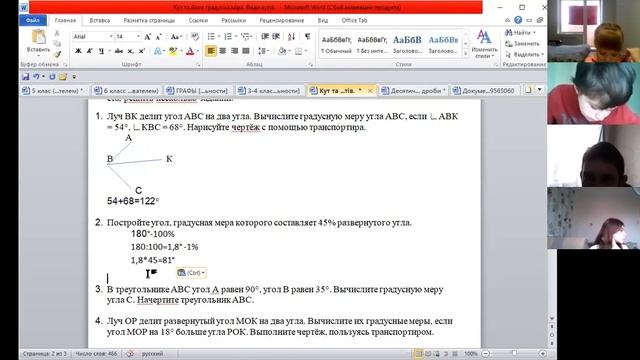Viewport: 640px width, 360px height.
Task: Click the Word Help question mark icon
Action: coord(518,20)
